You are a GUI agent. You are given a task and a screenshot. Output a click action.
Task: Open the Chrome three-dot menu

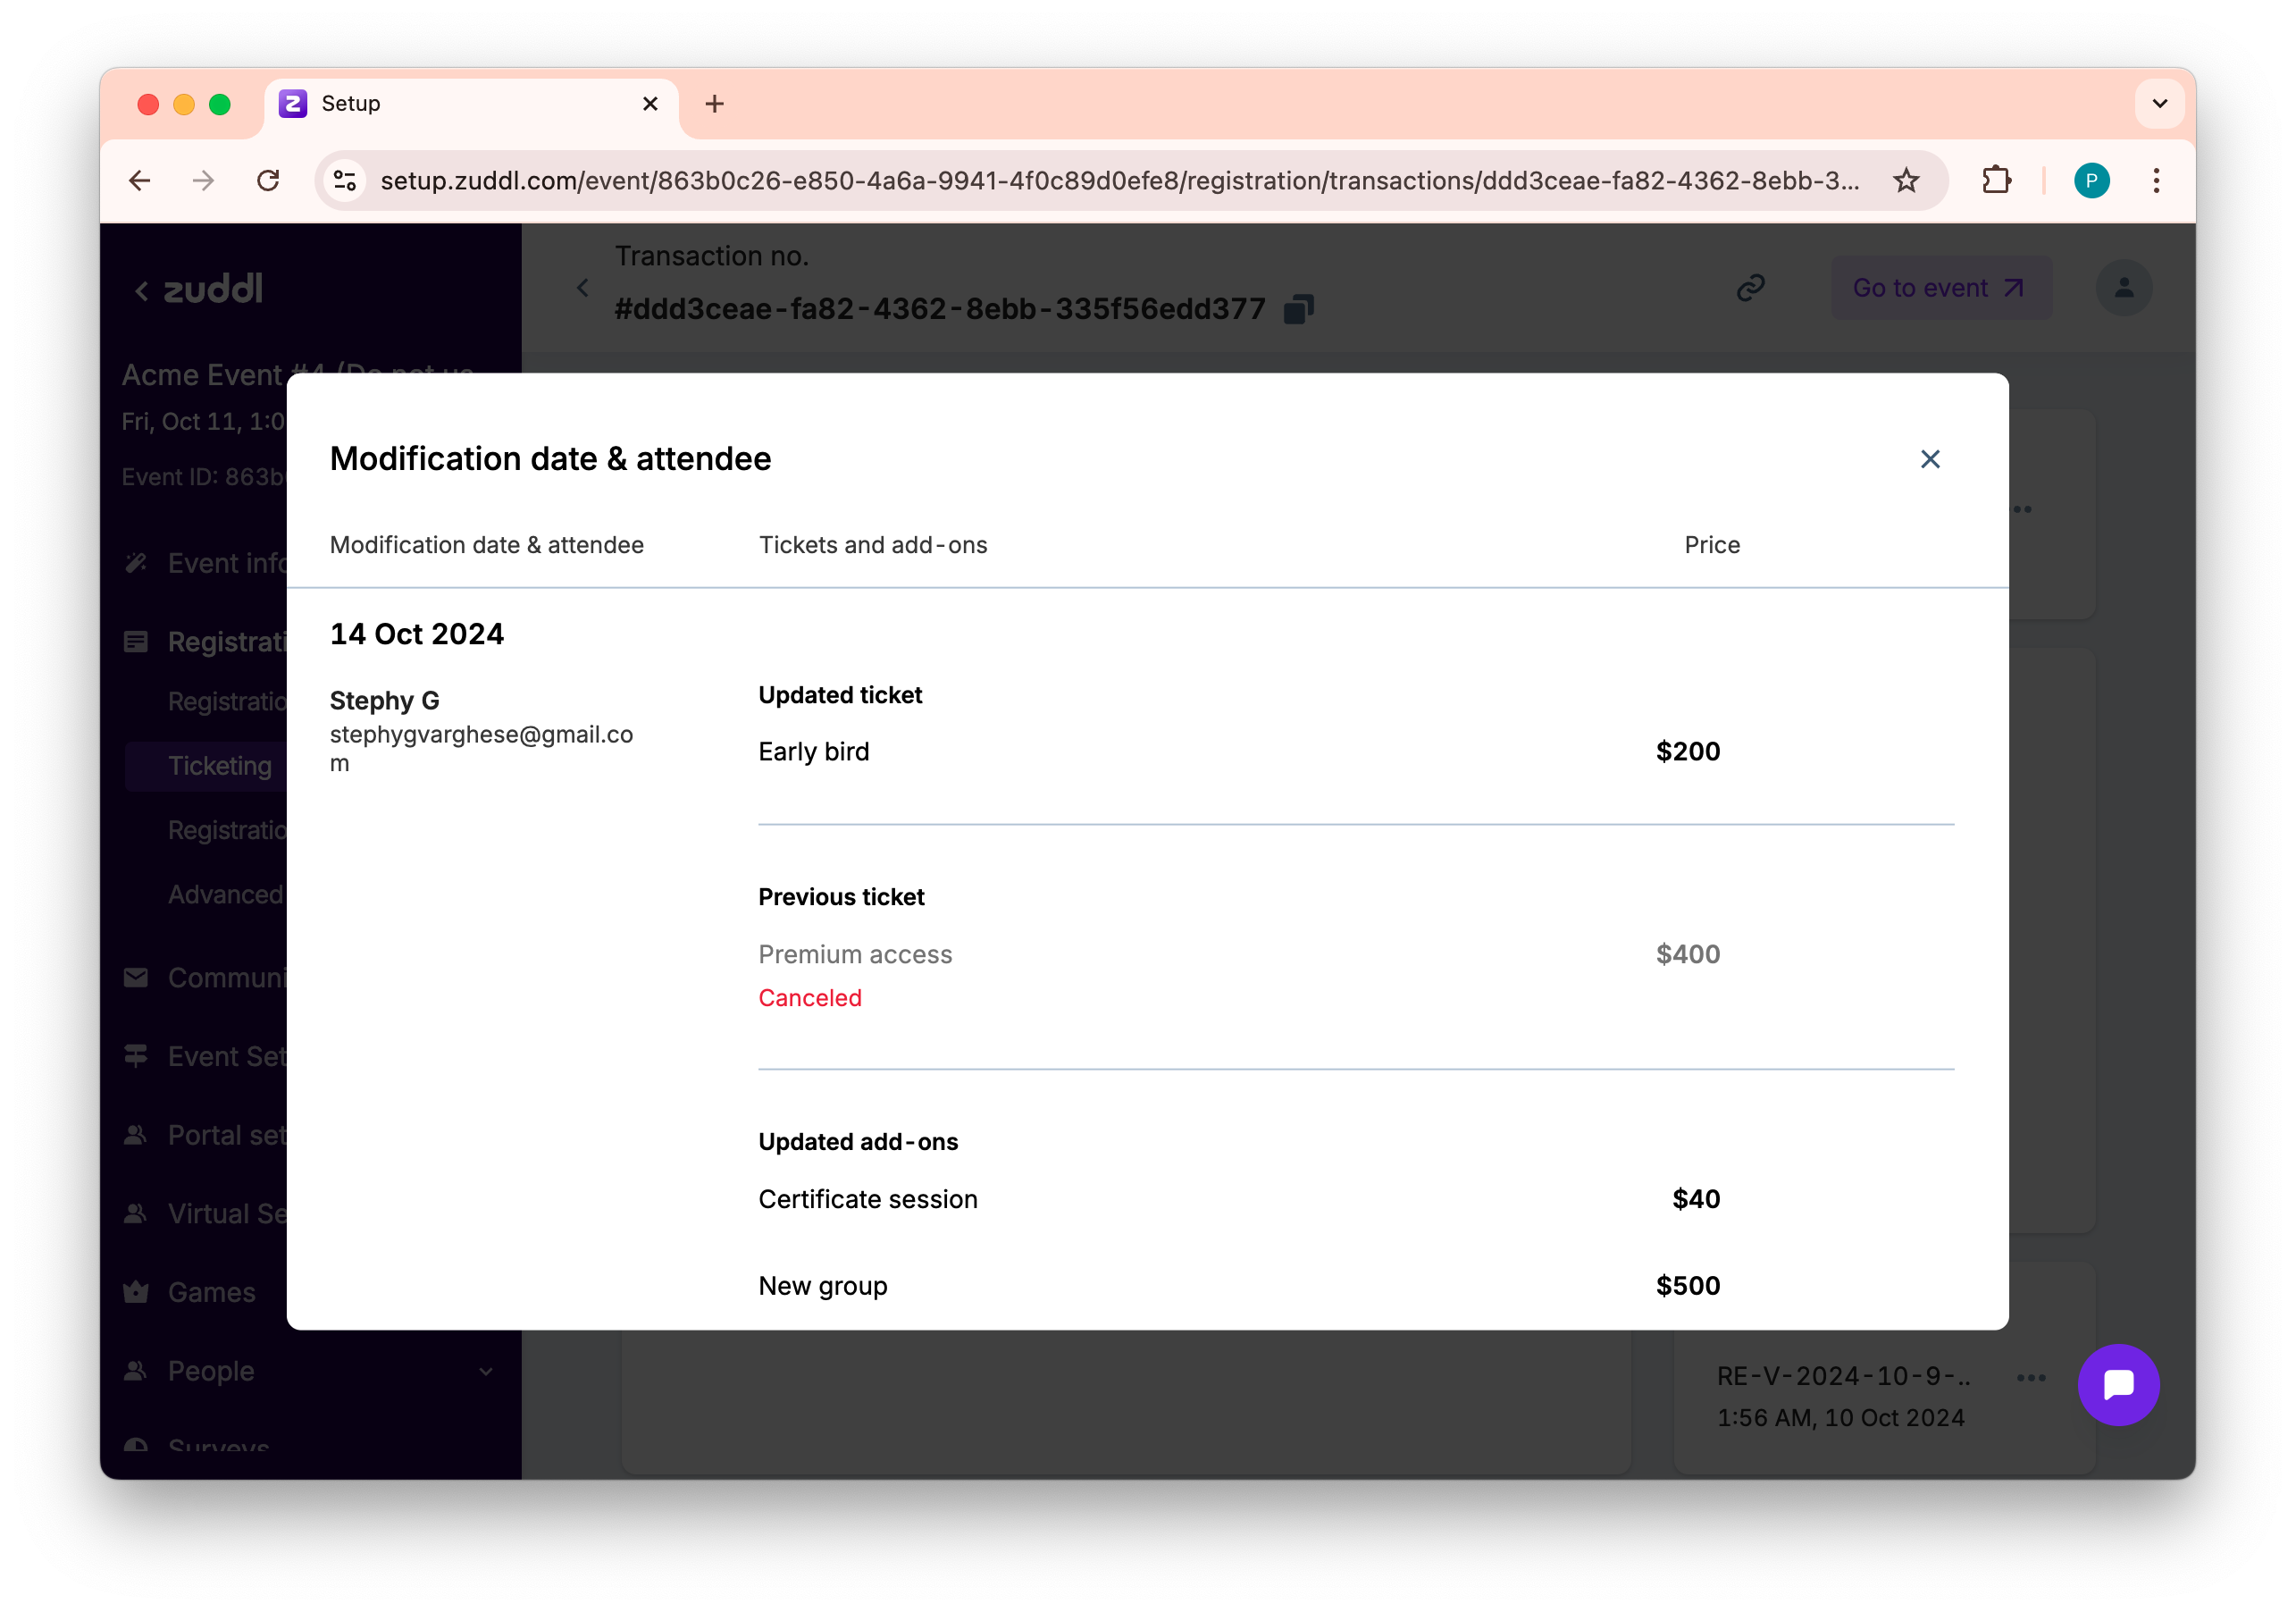pyautogui.click(x=2156, y=181)
